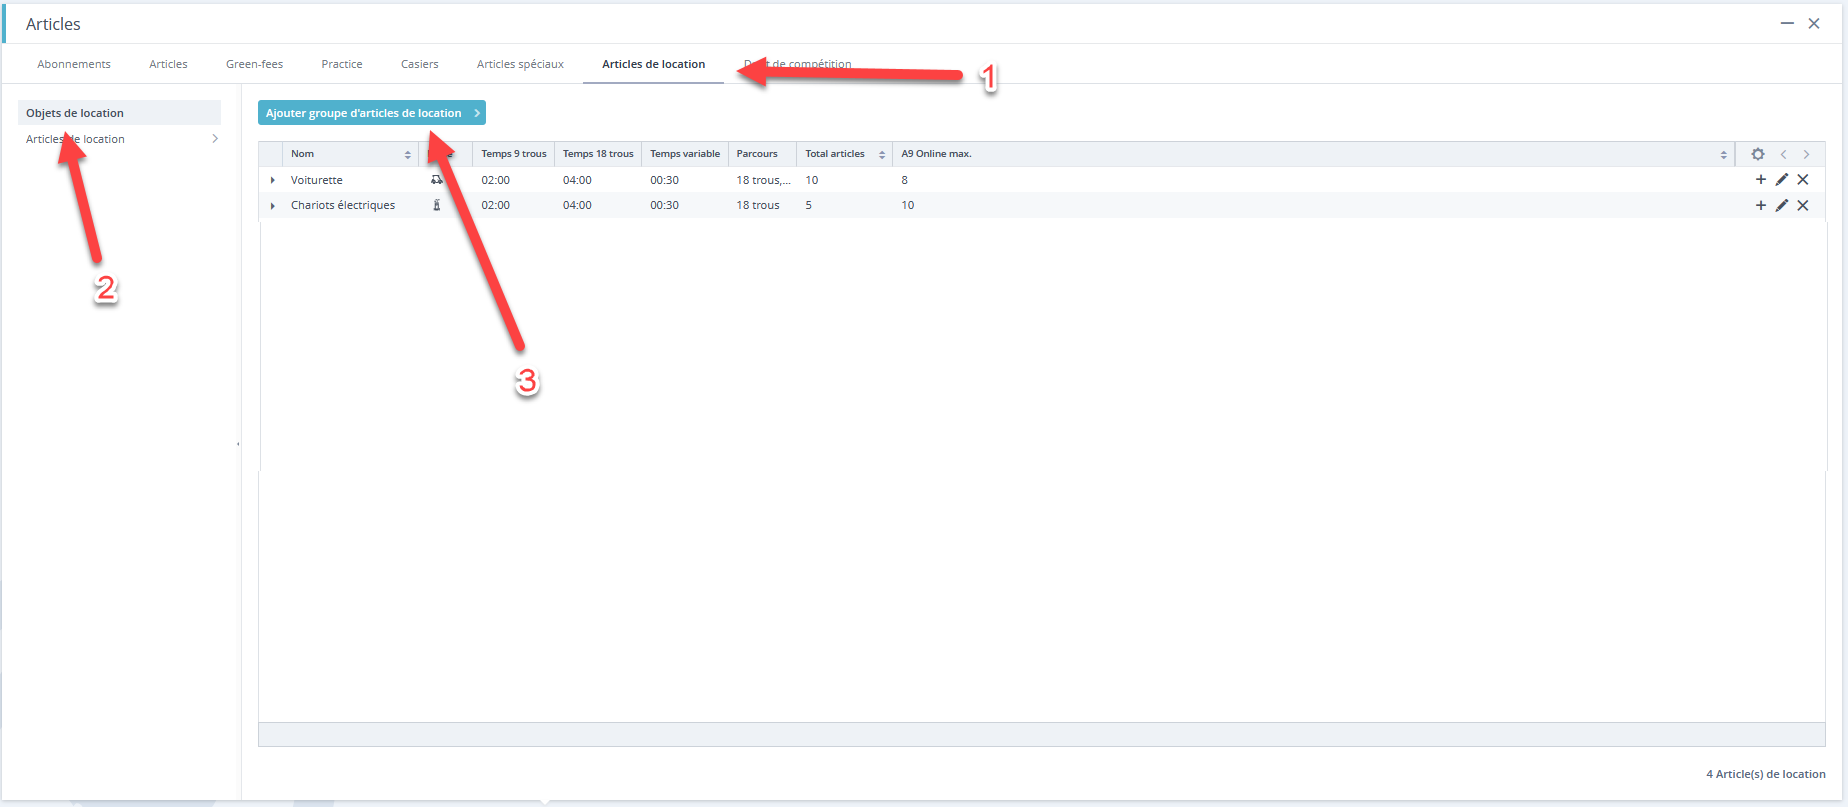Open the Practice tab
Viewport: 1848px width, 807px height.
click(342, 64)
